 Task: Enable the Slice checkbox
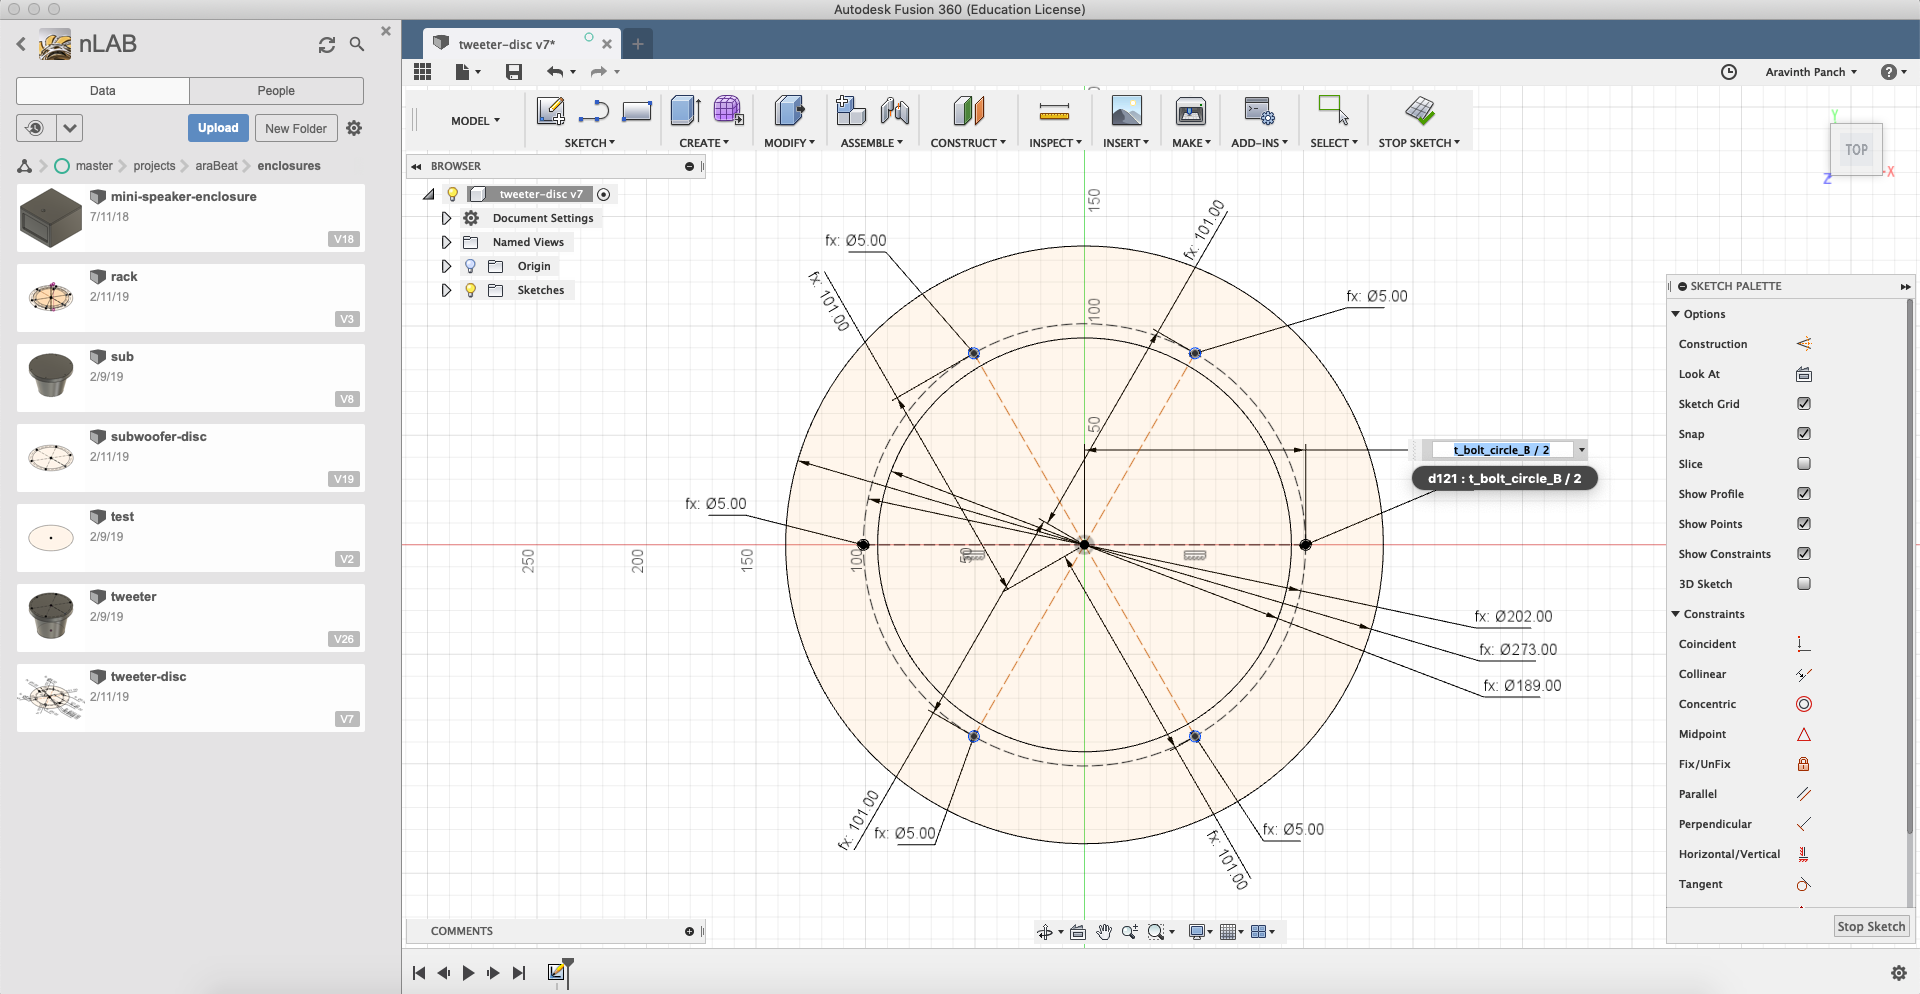click(1804, 464)
